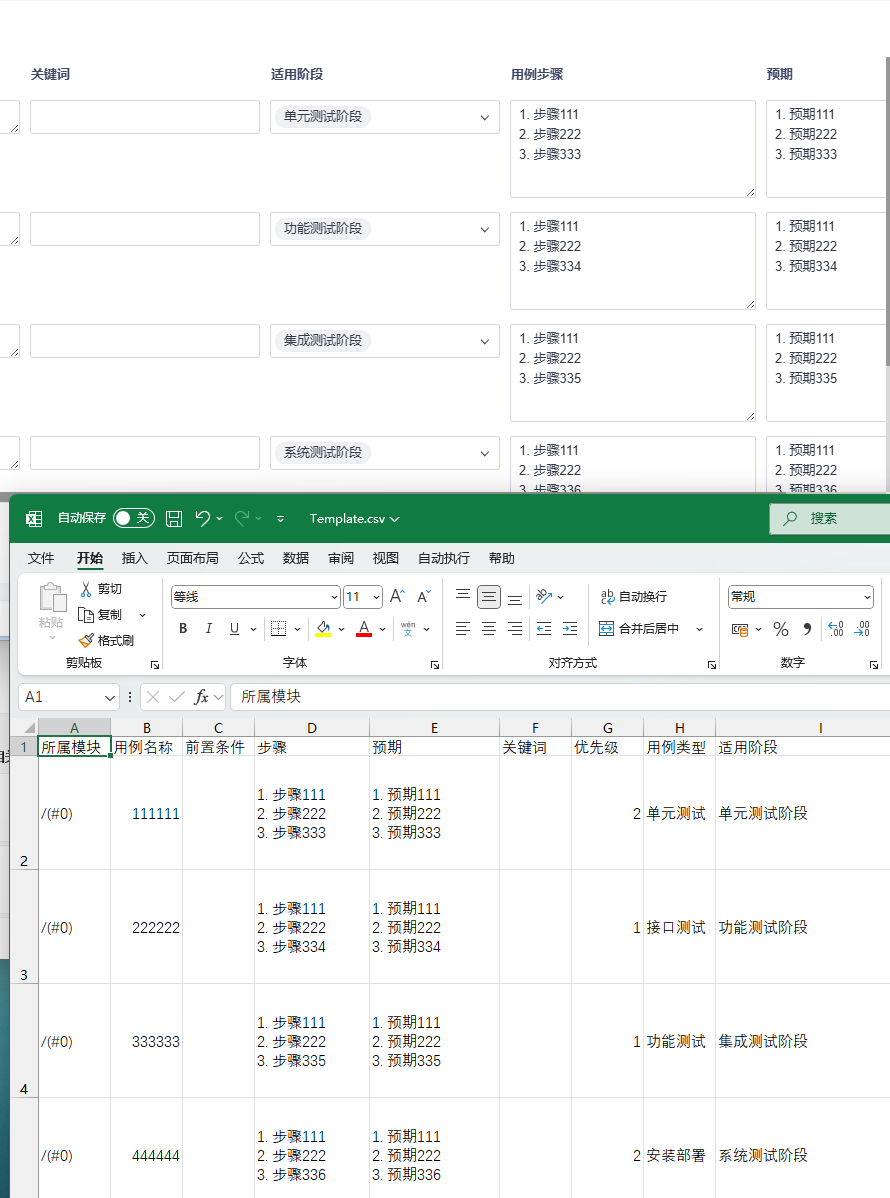
Task: Open the Name Box A1 dropdown
Action: (x=109, y=698)
